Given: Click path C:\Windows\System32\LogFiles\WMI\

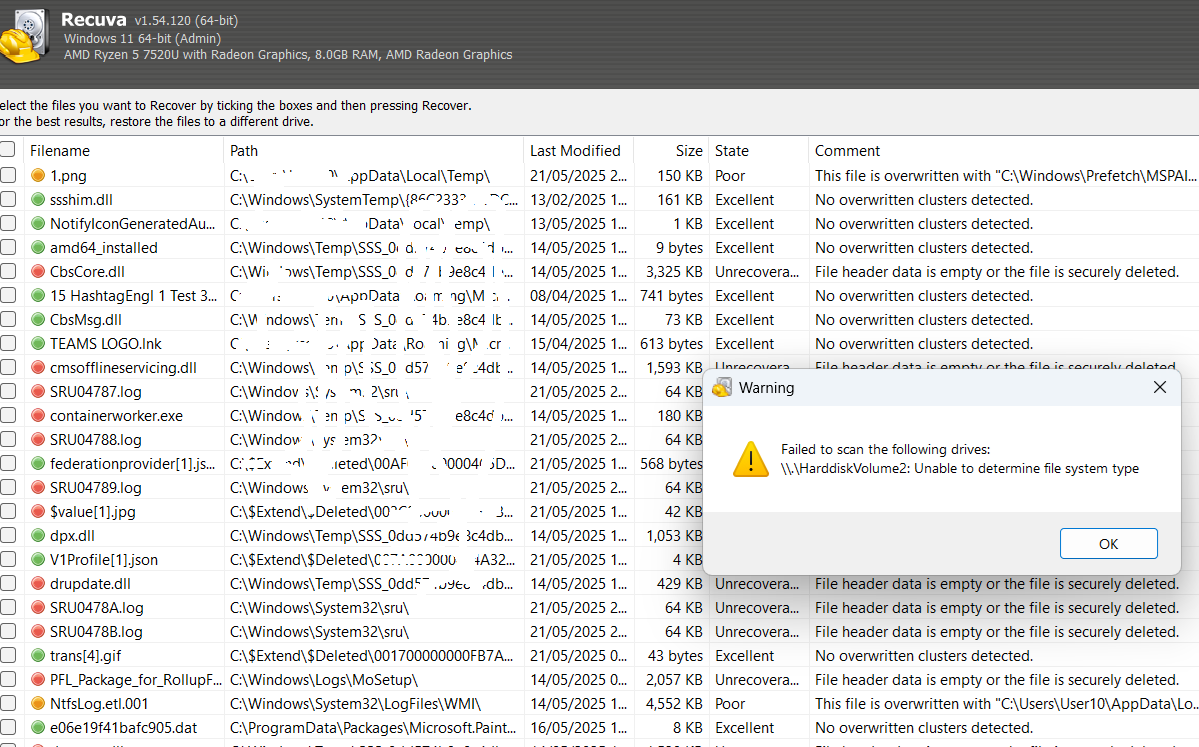Looking at the screenshot, I should (x=356, y=703).
